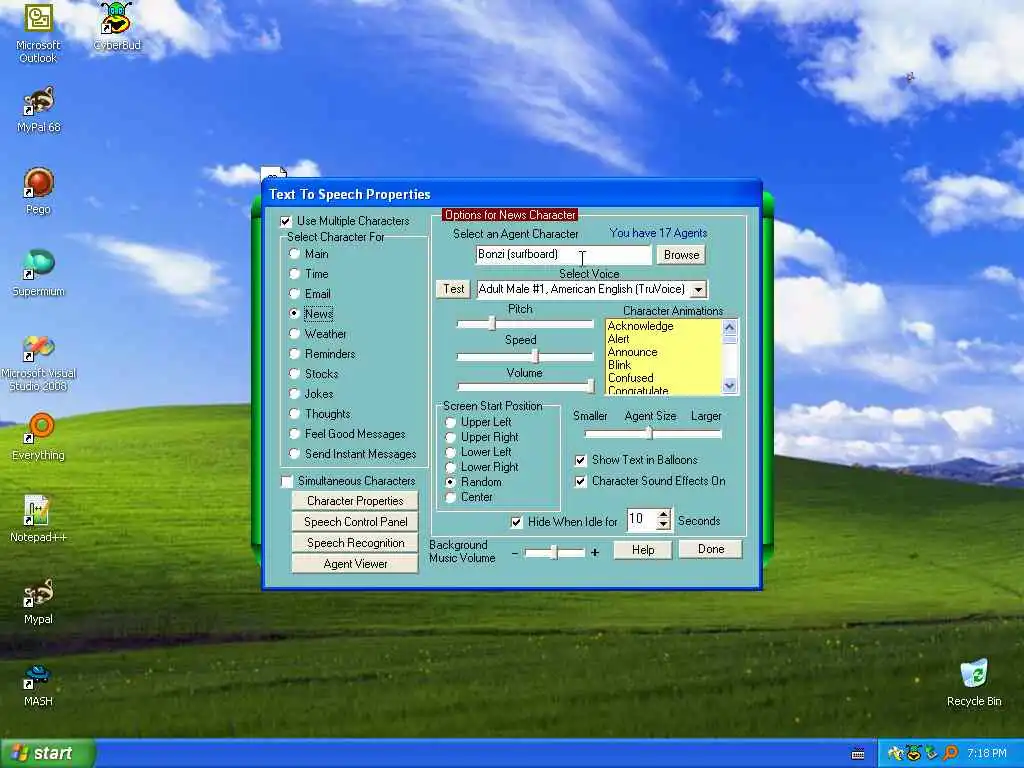This screenshot has width=1024, height=768.
Task: Adjust the Pitch slider
Action: coord(492,323)
